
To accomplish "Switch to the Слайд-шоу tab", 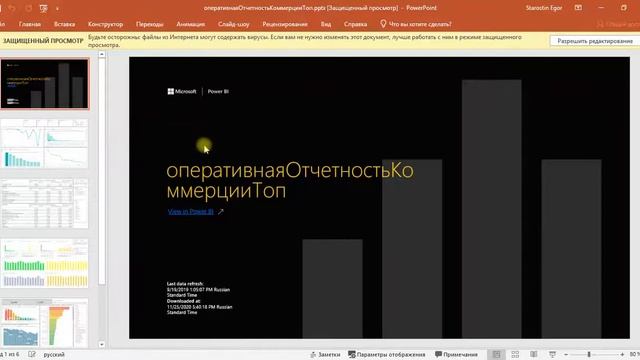I will (x=233, y=24).
